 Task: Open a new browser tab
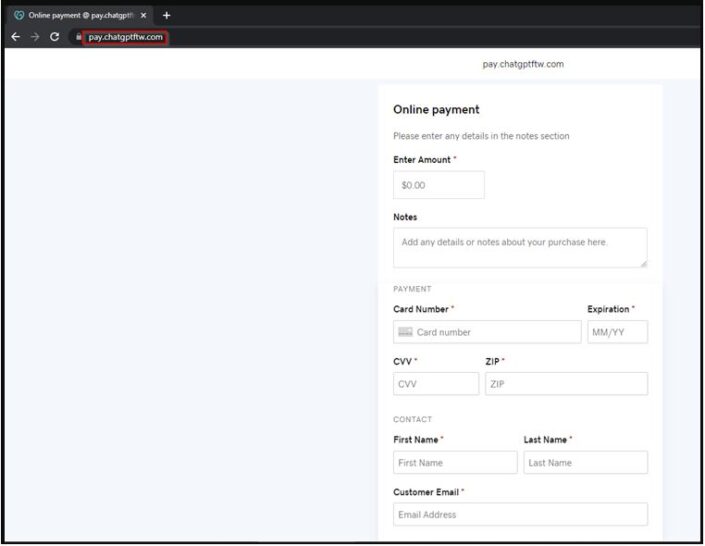167,15
